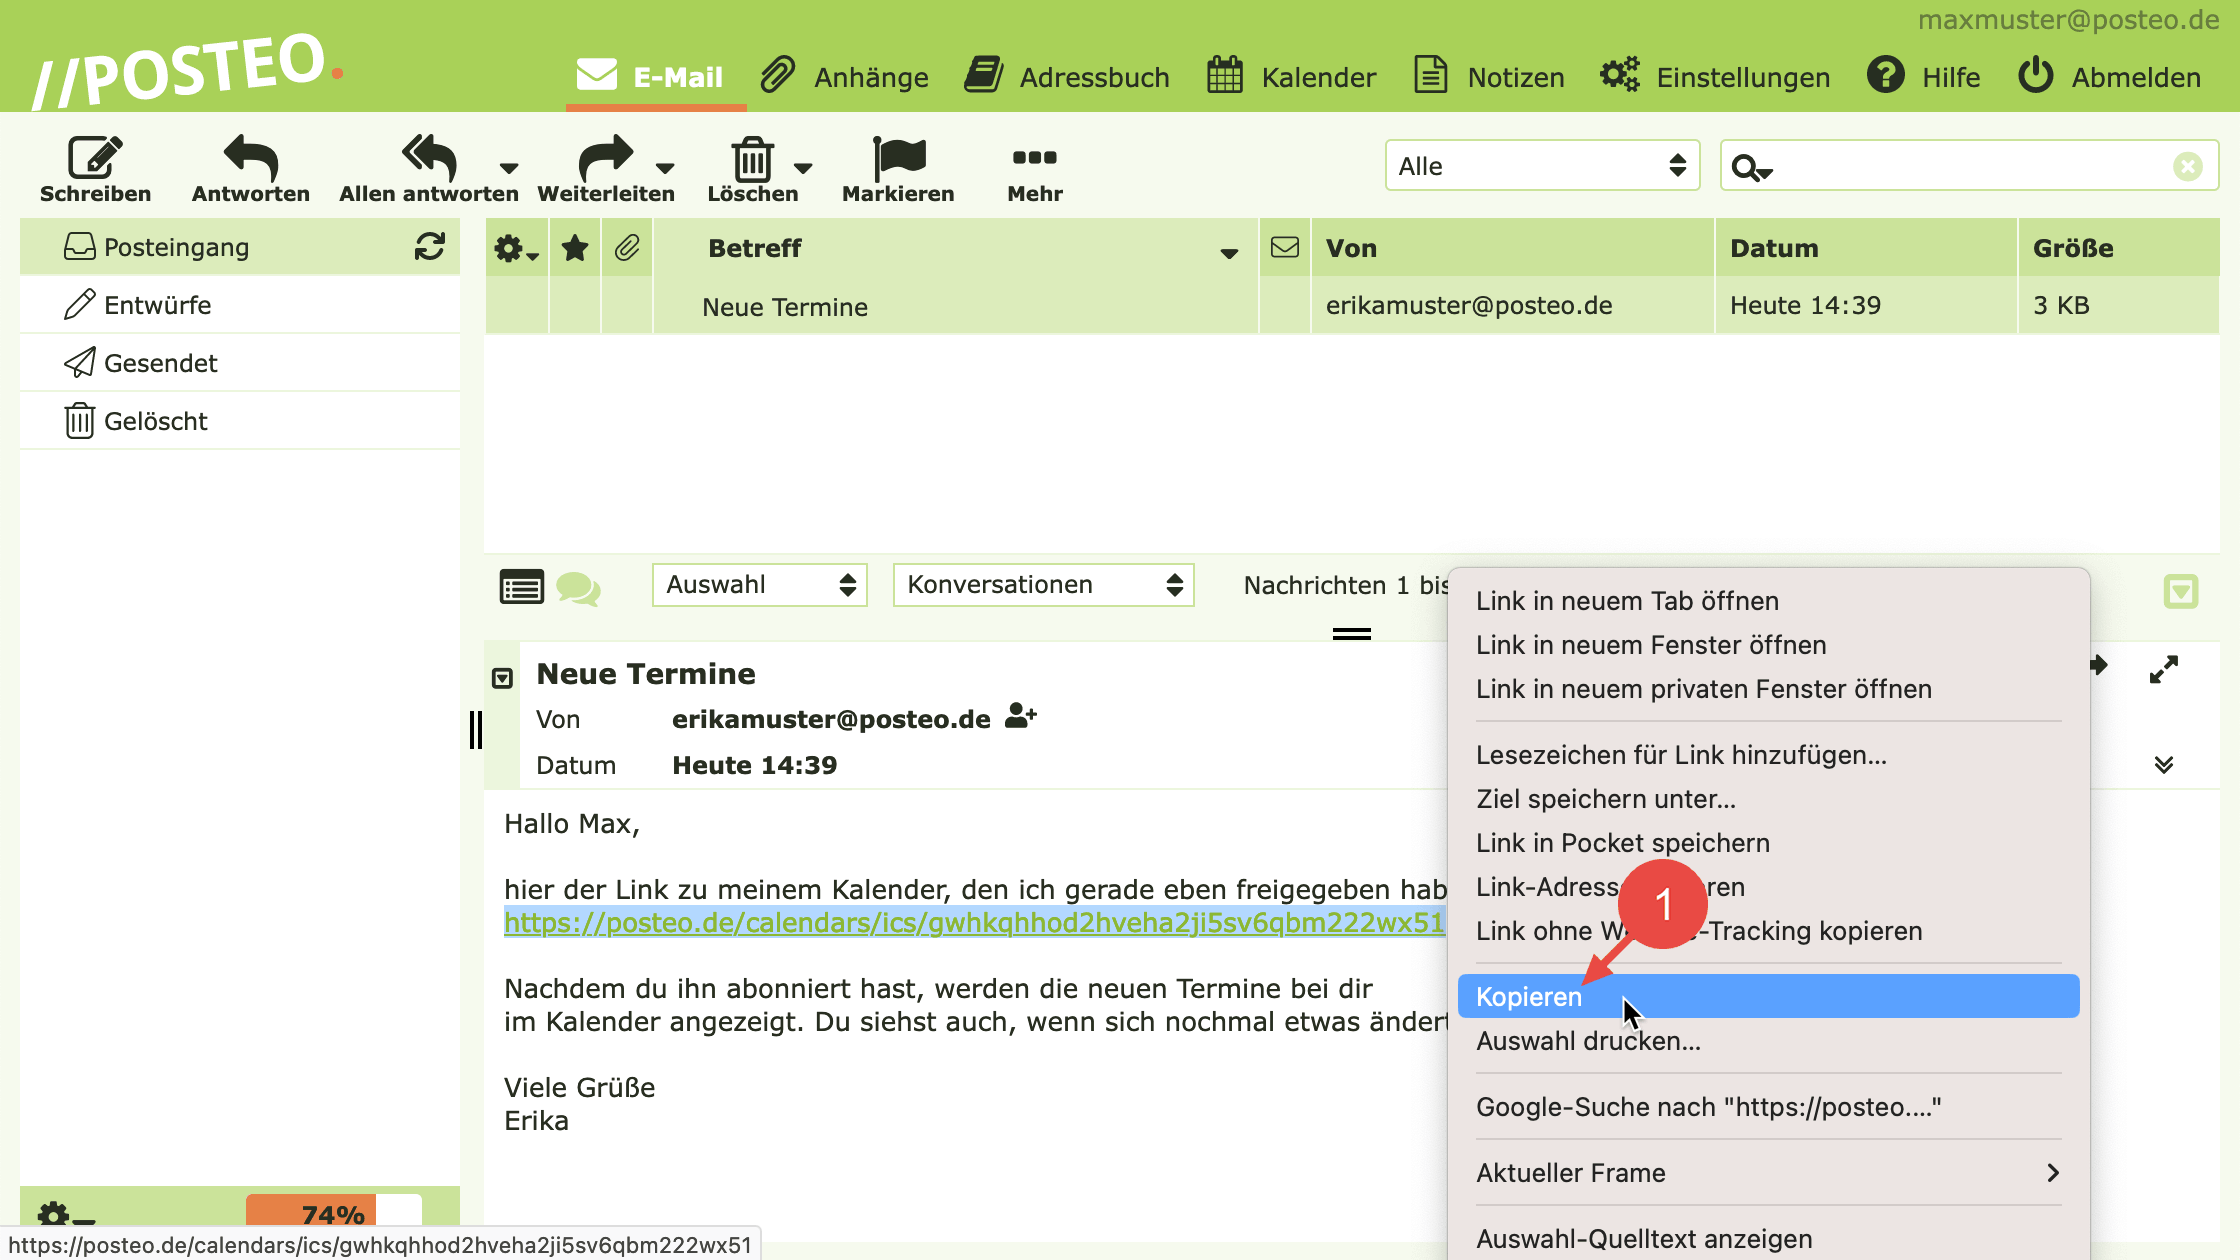Image resolution: width=2240 pixels, height=1260 pixels.
Task: Select Link in neuem Tab öffnen
Action: click(x=1627, y=601)
